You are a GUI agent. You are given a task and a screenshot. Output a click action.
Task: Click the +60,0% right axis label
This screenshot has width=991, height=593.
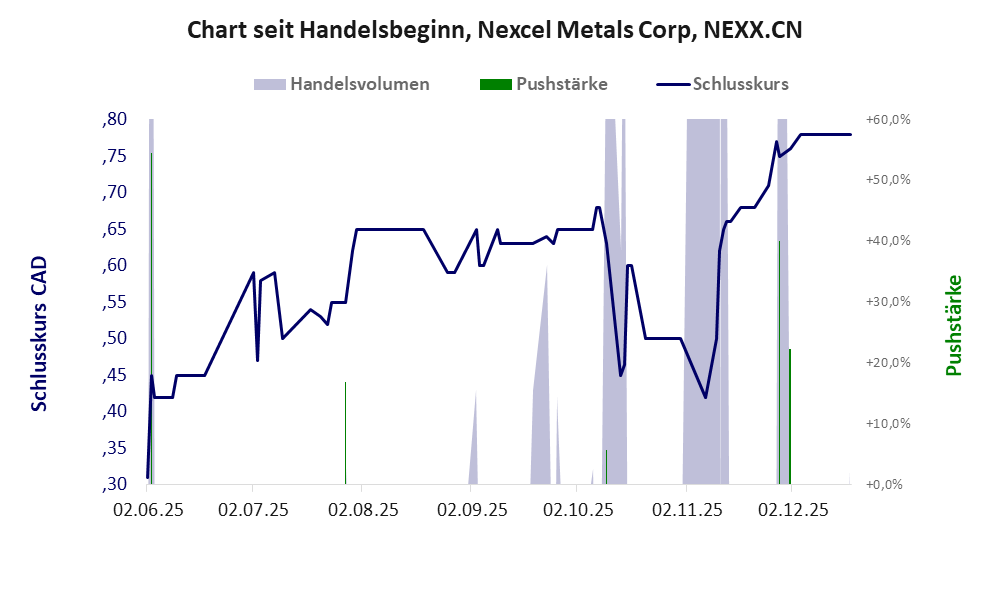click(888, 120)
